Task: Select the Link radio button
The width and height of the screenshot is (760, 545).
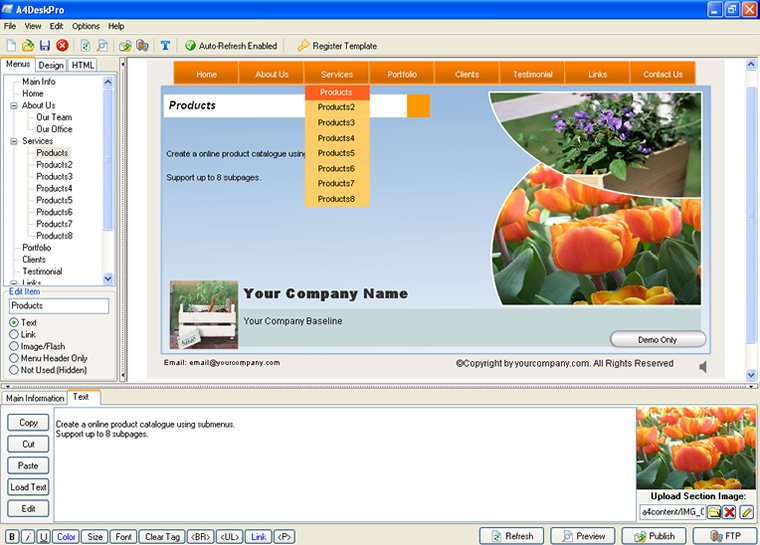Action: [x=14, y=335]
